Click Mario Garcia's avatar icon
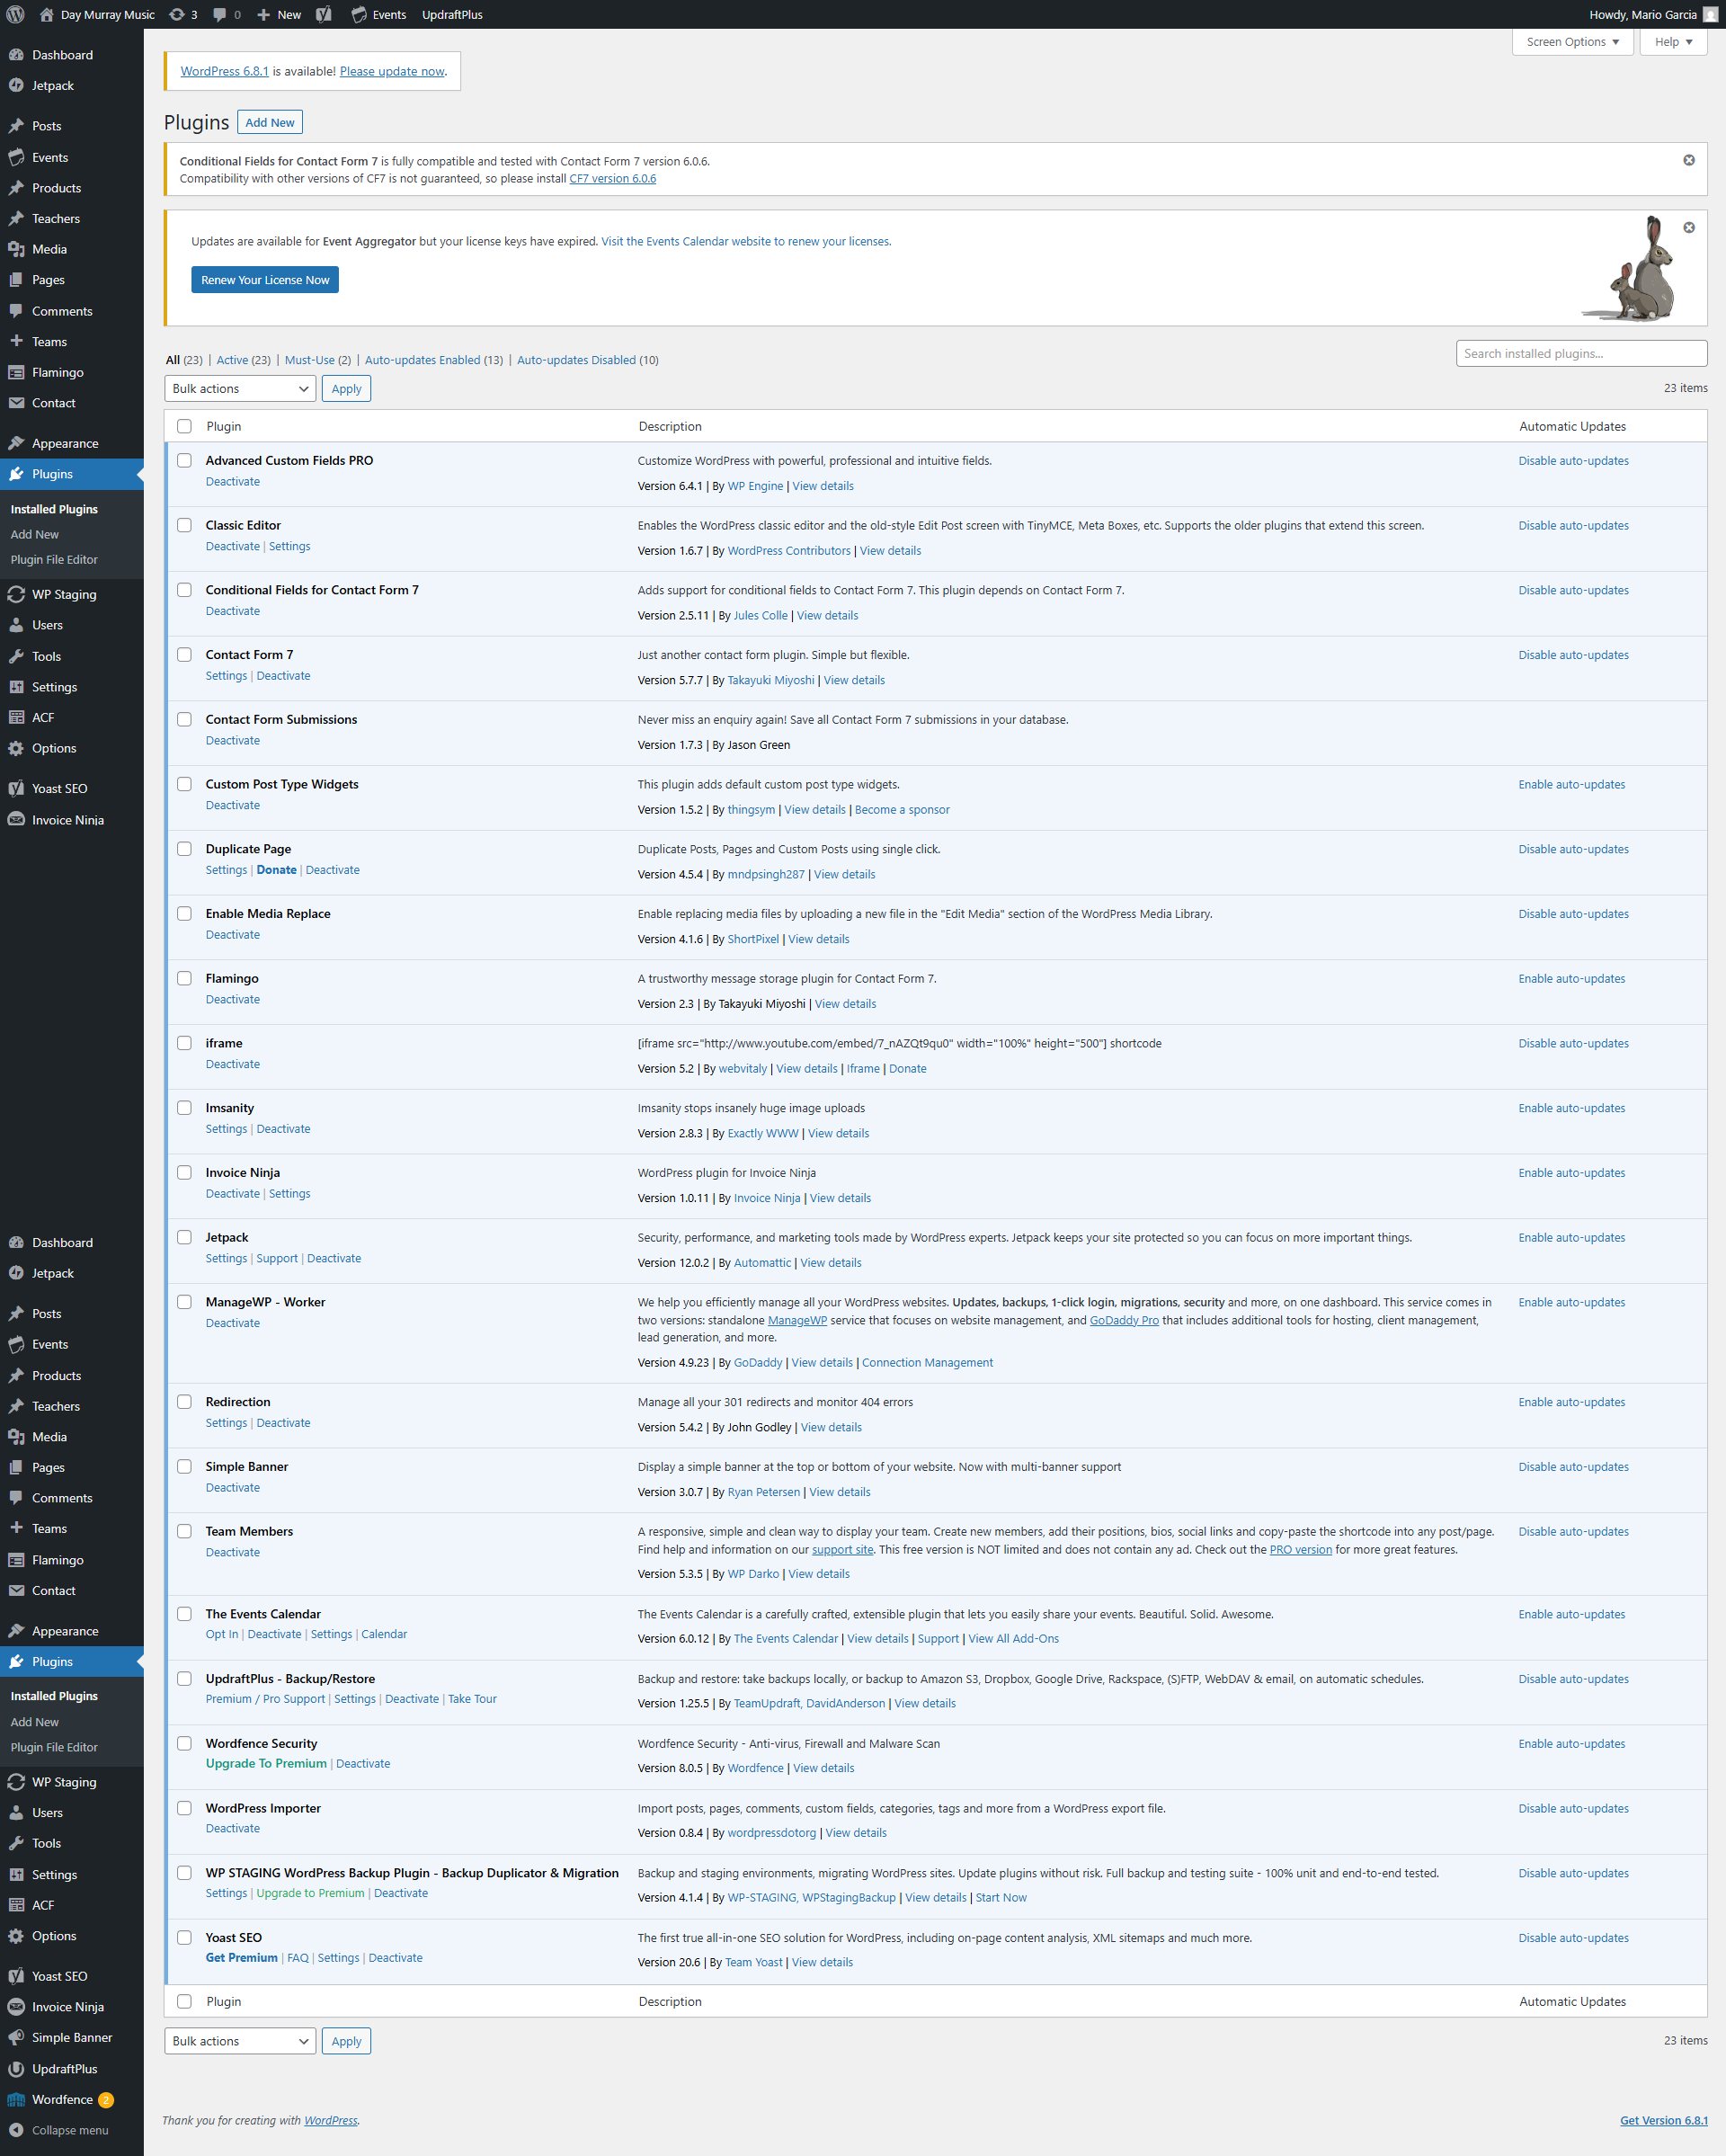The height and width of the screenshot is (2156, 1726). click(1710, 14)
